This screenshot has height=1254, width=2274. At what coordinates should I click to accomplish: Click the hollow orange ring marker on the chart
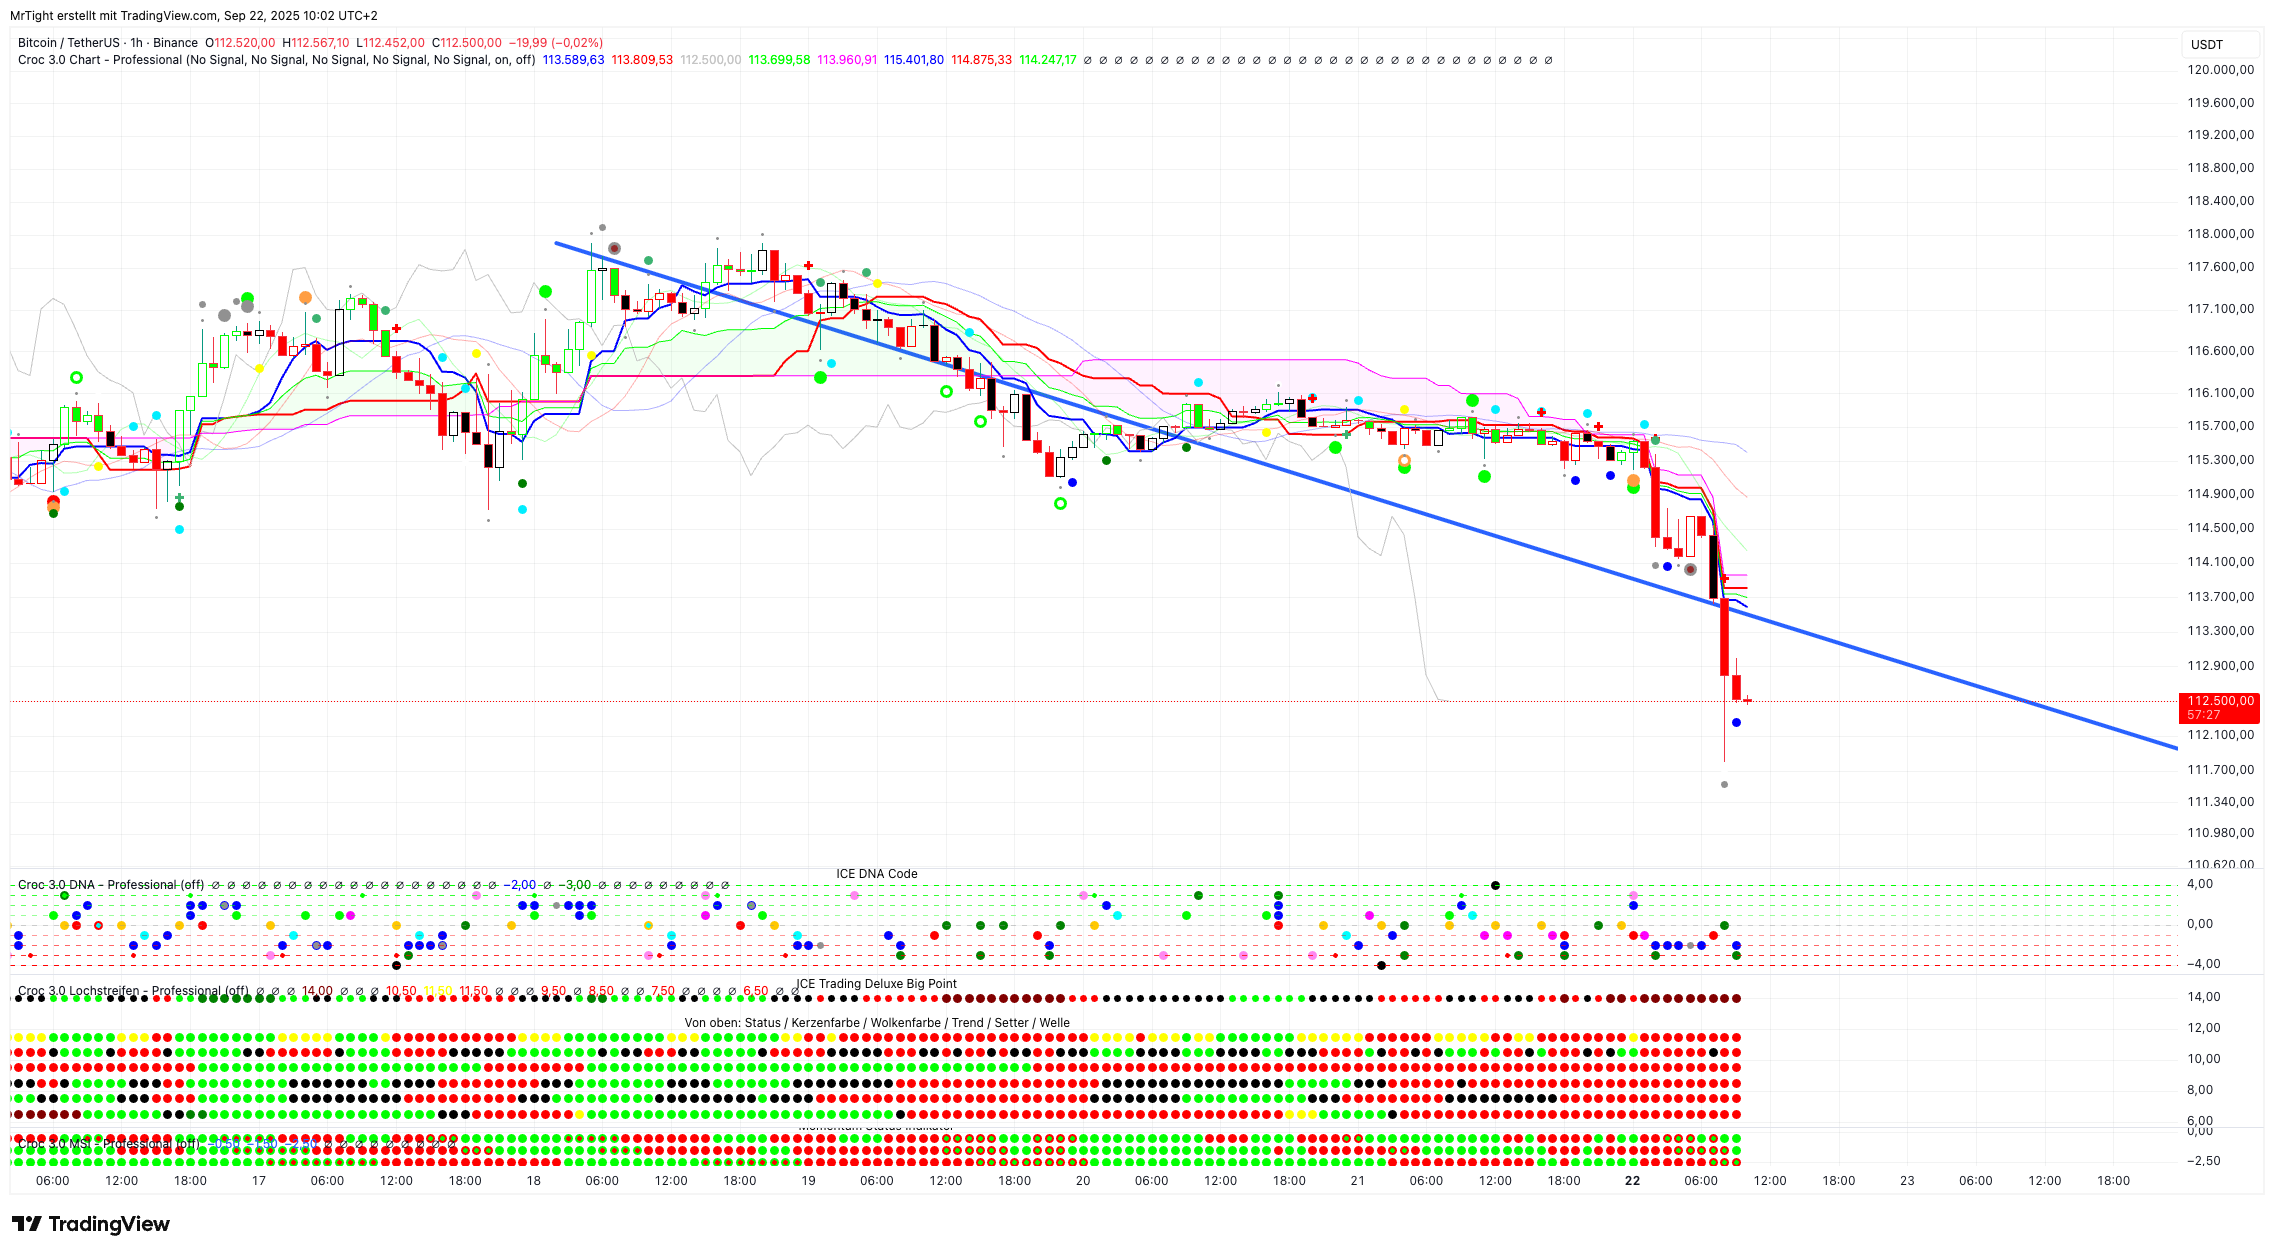[1404, 461]
